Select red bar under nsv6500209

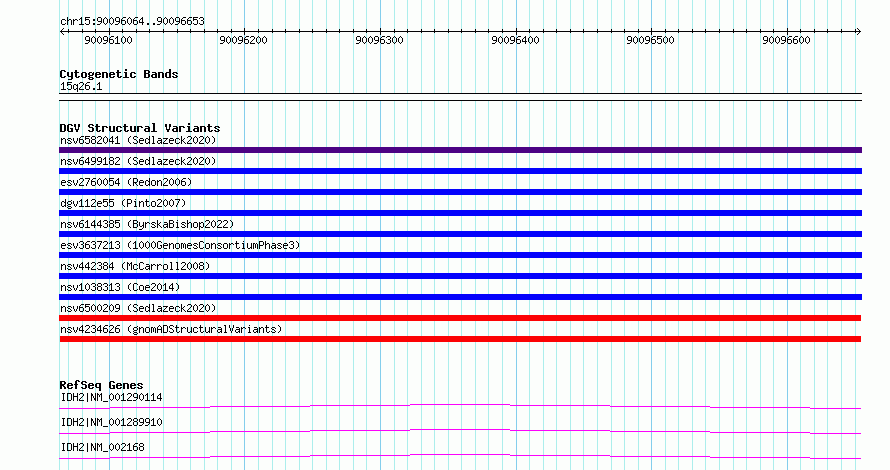click(x=460, y=318)
